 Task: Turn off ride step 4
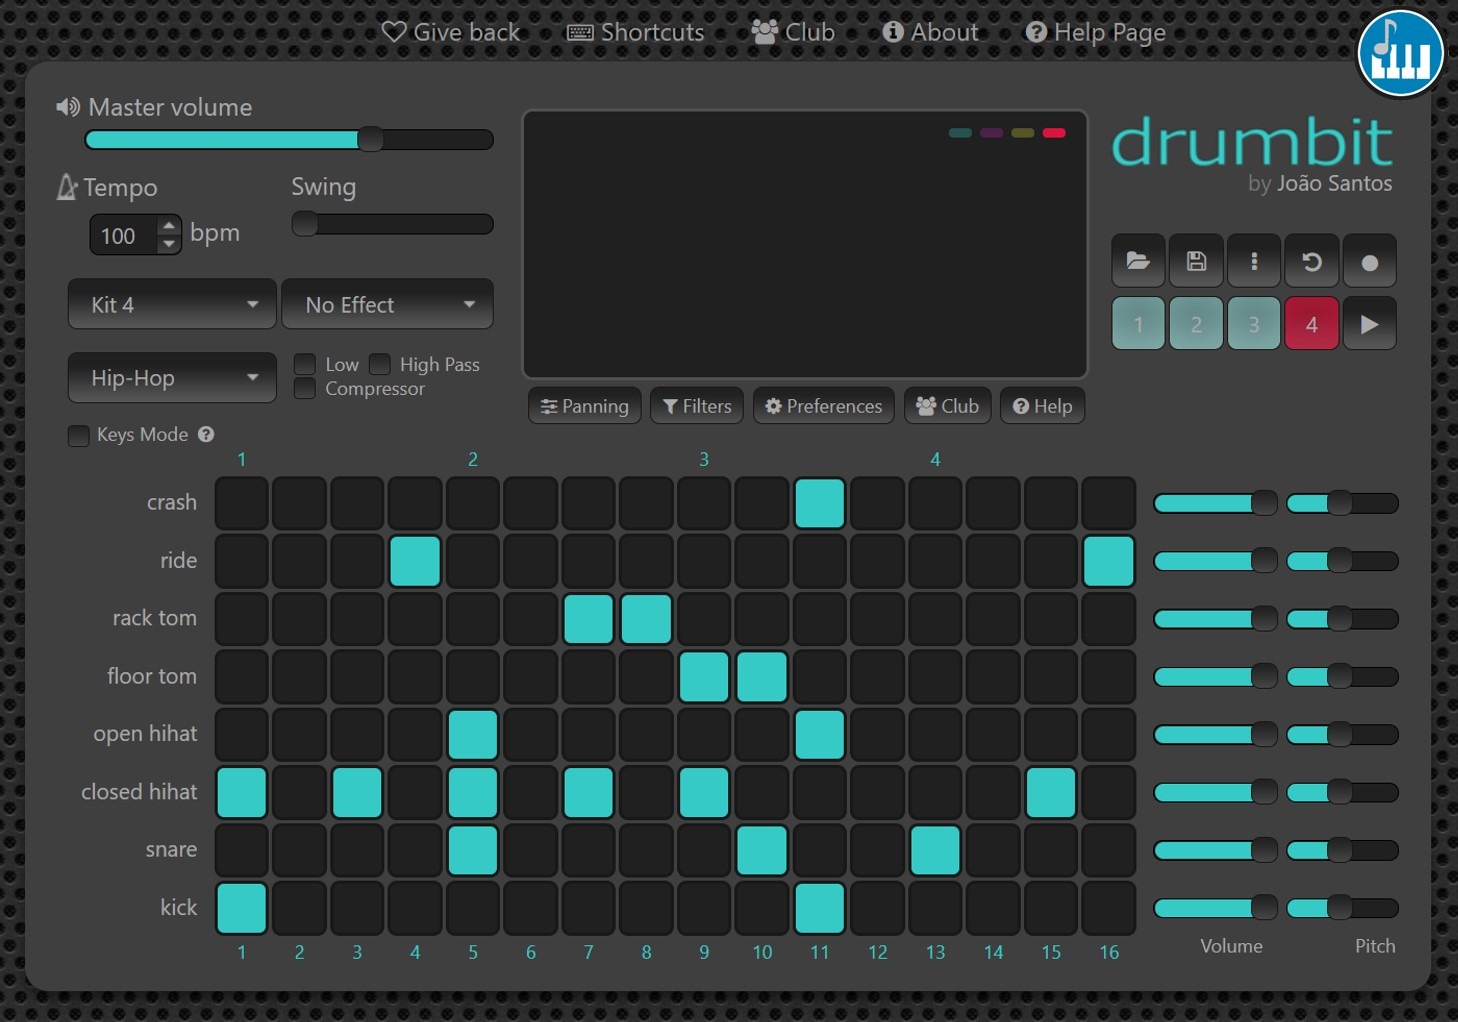point(415,561)
